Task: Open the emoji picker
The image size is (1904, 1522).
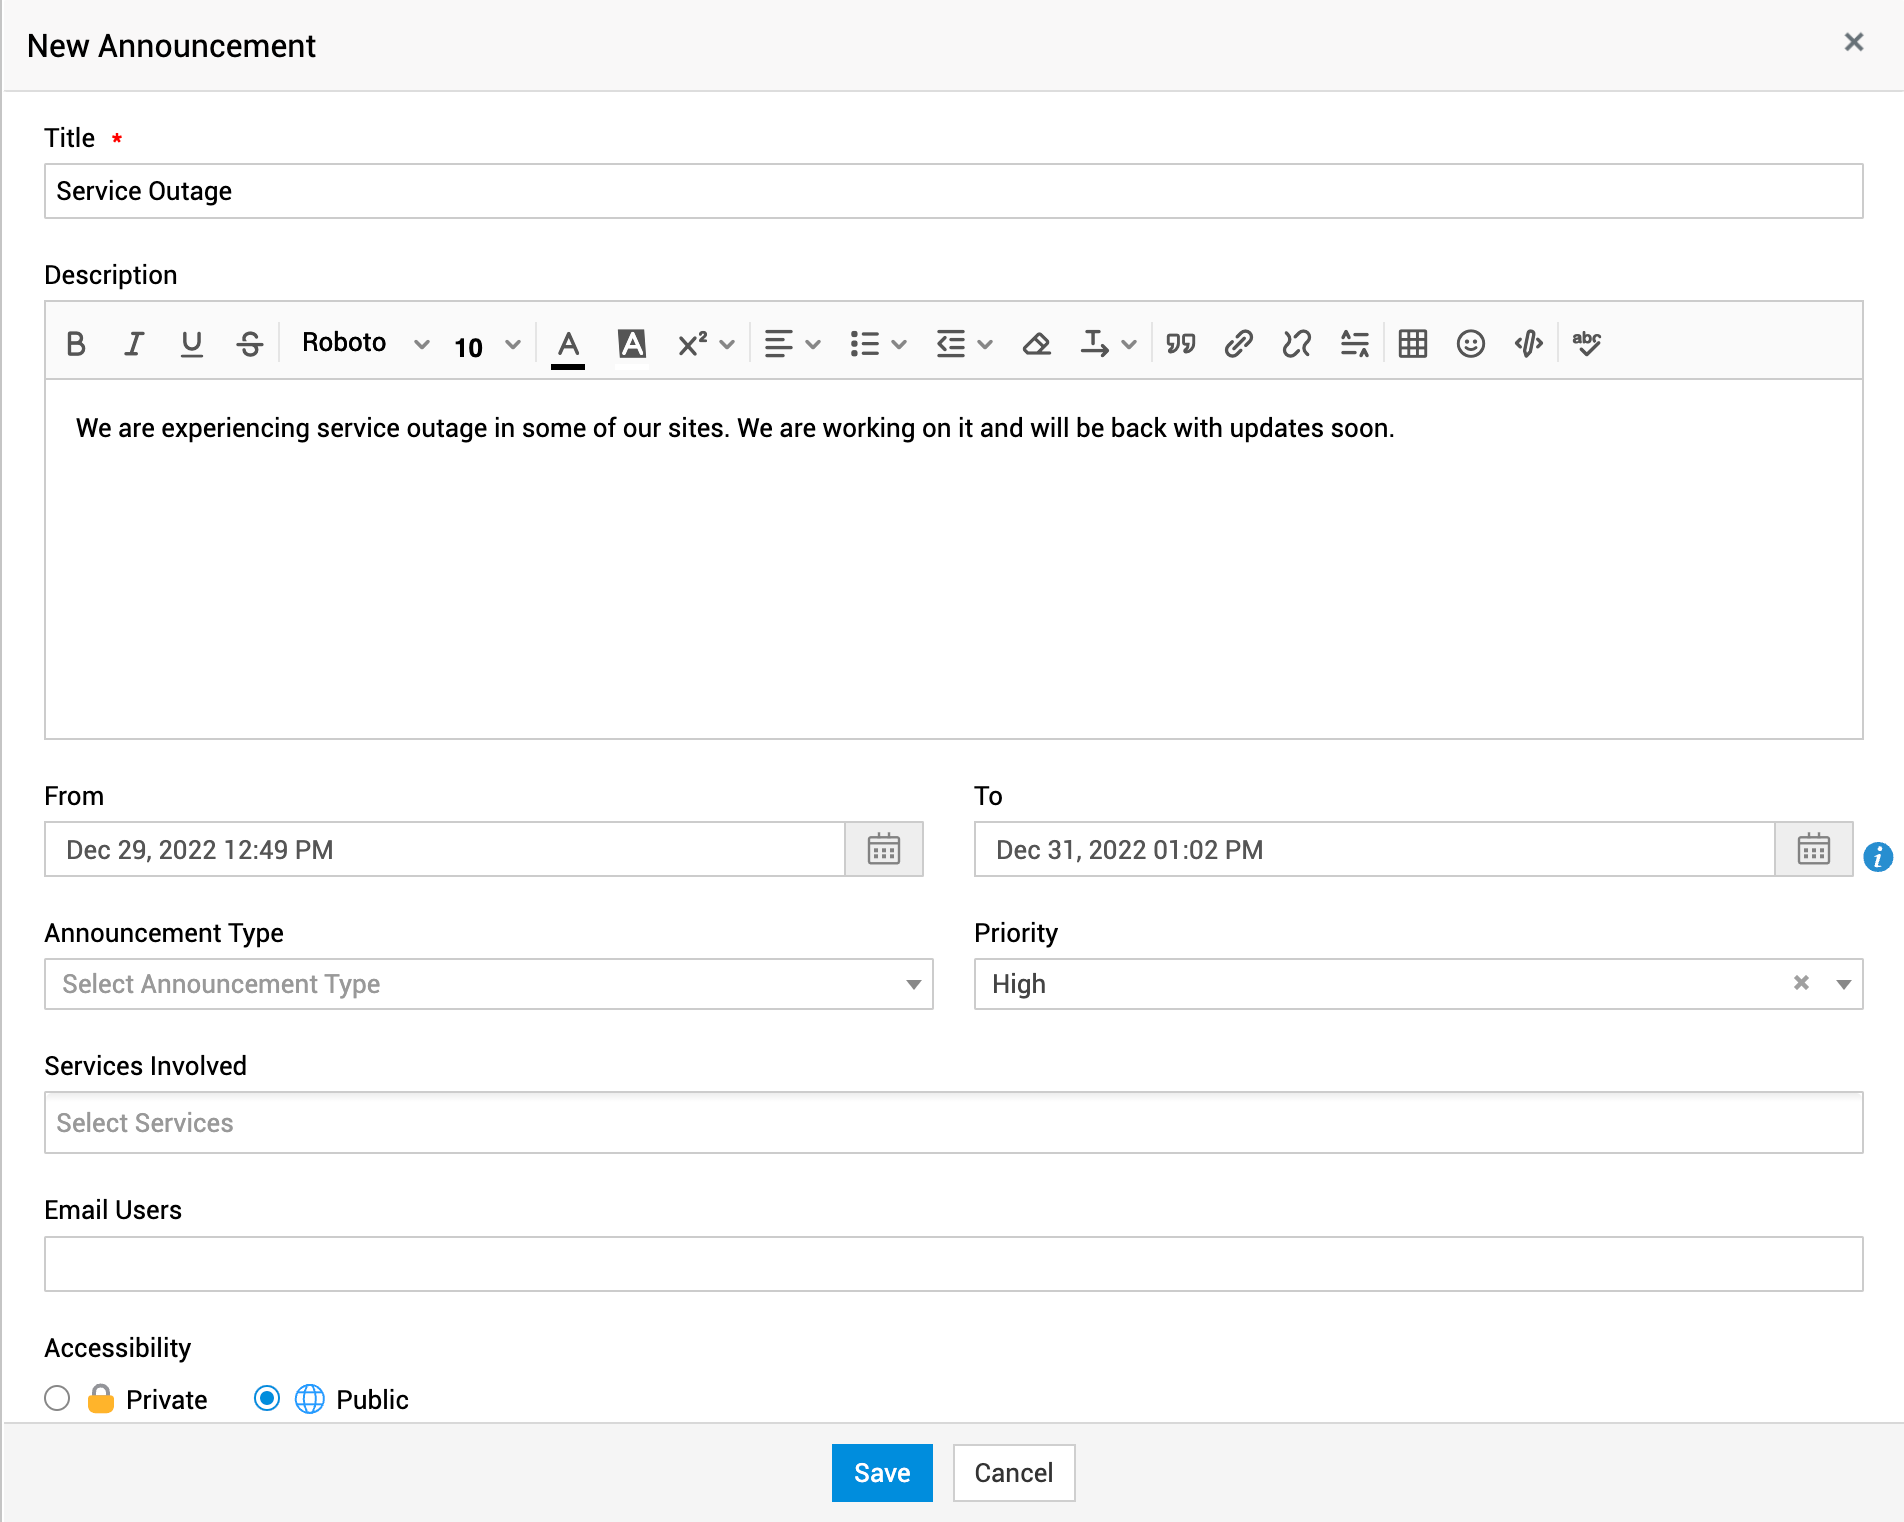Action: coord(1470,344)
